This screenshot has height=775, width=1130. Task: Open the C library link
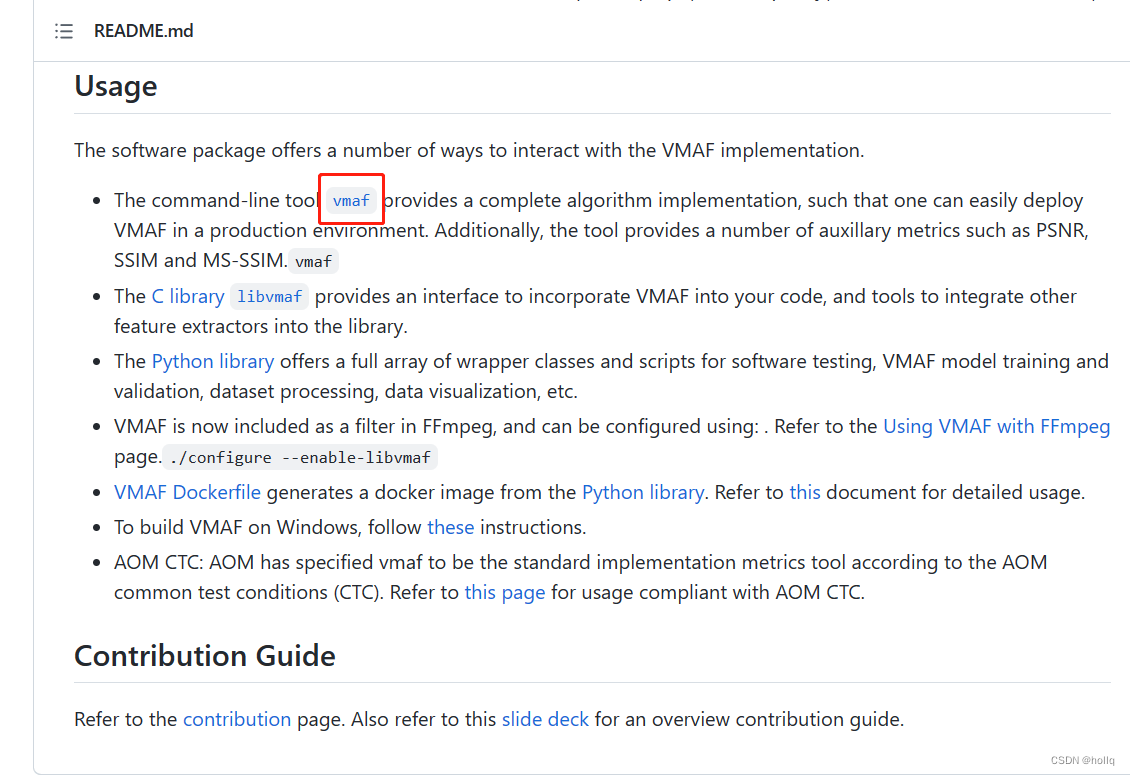[x=188, y=296]
